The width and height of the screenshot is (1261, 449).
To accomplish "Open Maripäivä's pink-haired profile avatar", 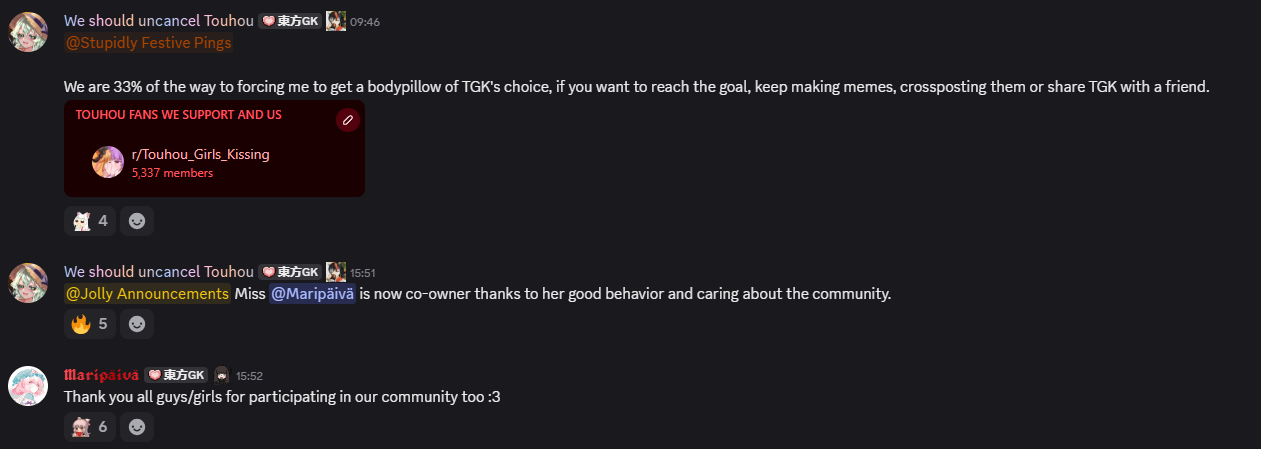I will [x=28, y=386].
